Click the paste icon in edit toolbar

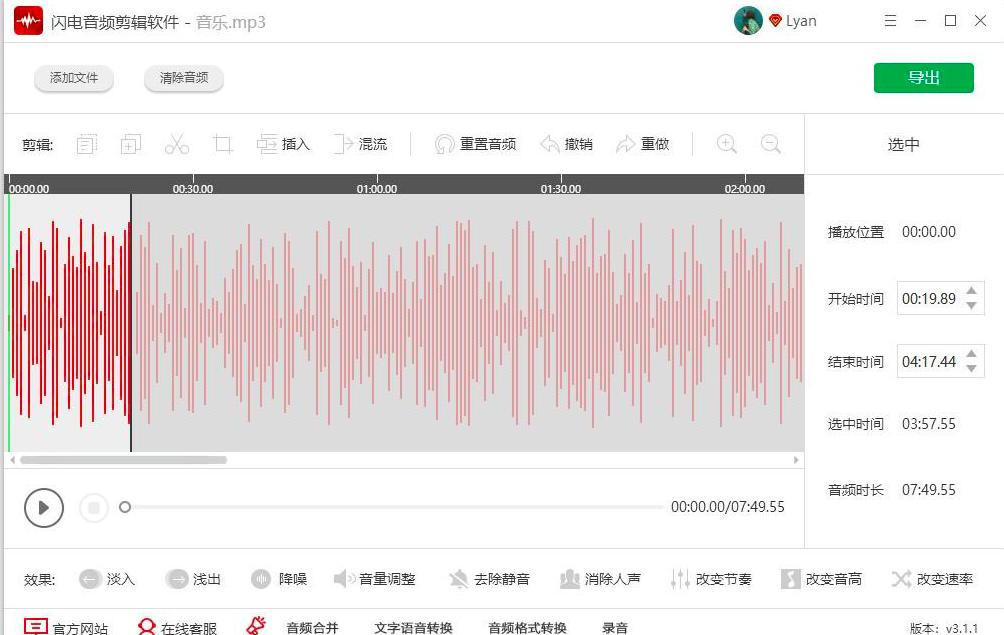coord(131,144)
